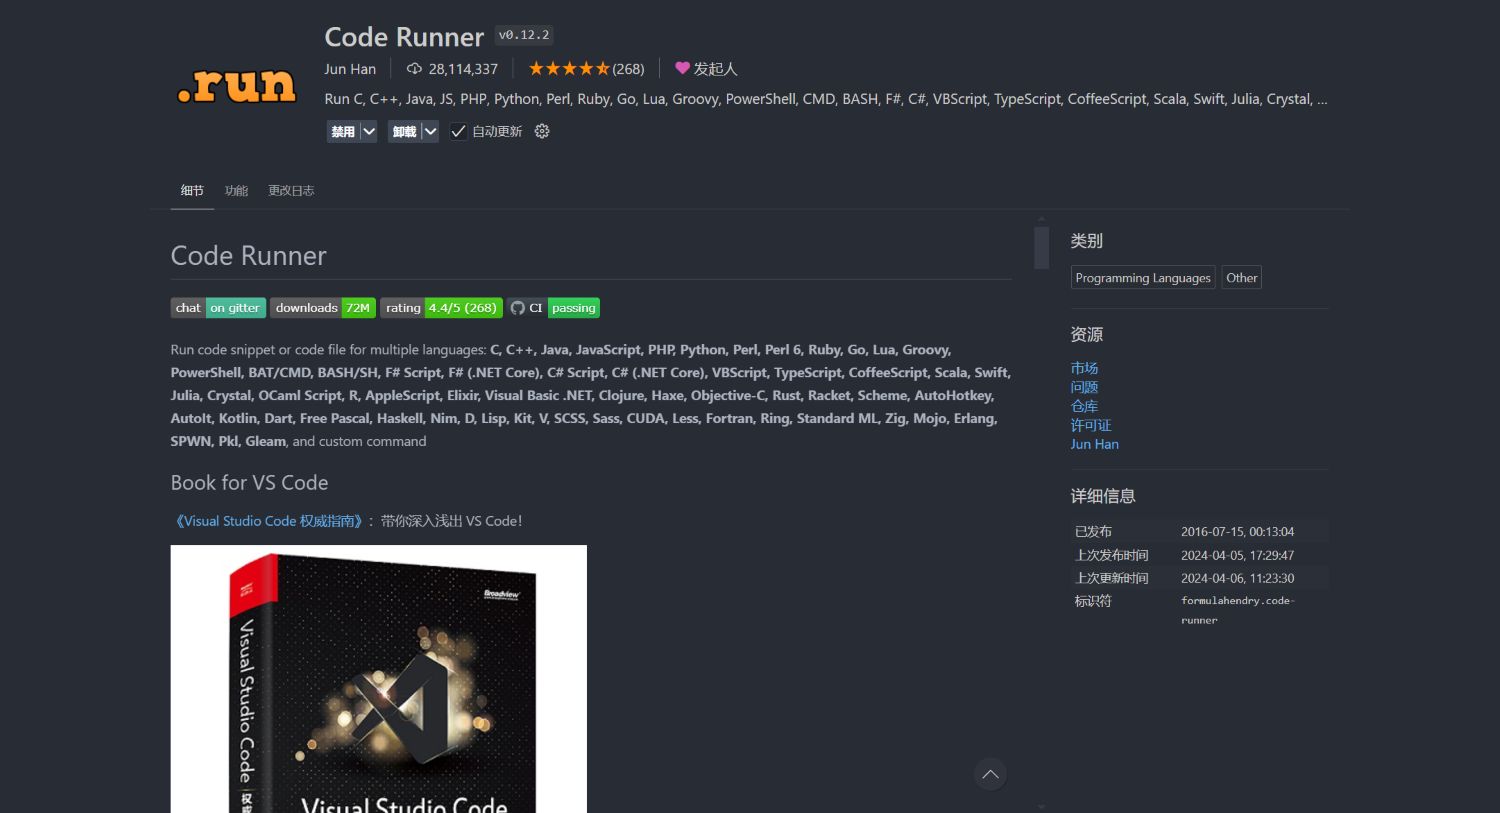This screenshot has width=1500, height=813.
Task: Click the formulahendry.code-runner identifier
Action: [1238, 610]
